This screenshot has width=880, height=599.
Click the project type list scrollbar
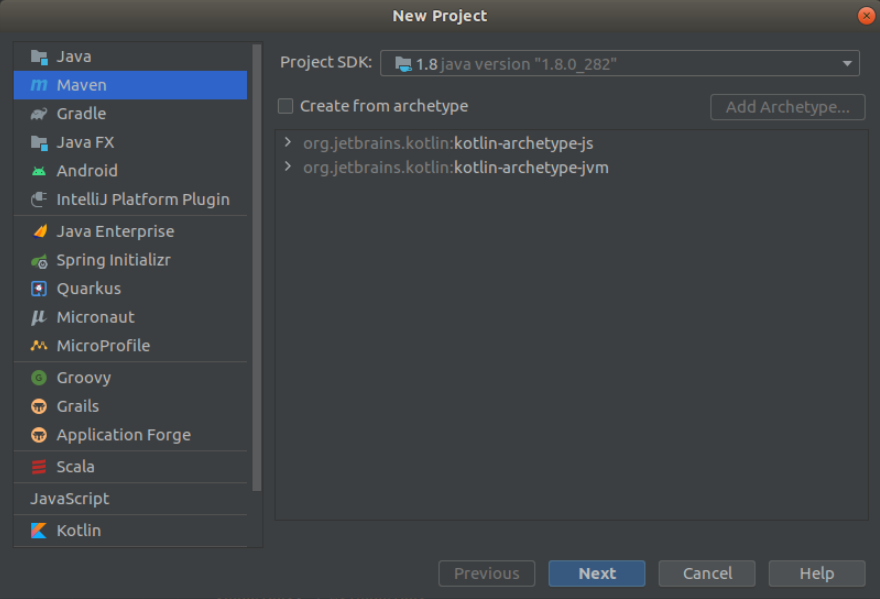point(257,268)
